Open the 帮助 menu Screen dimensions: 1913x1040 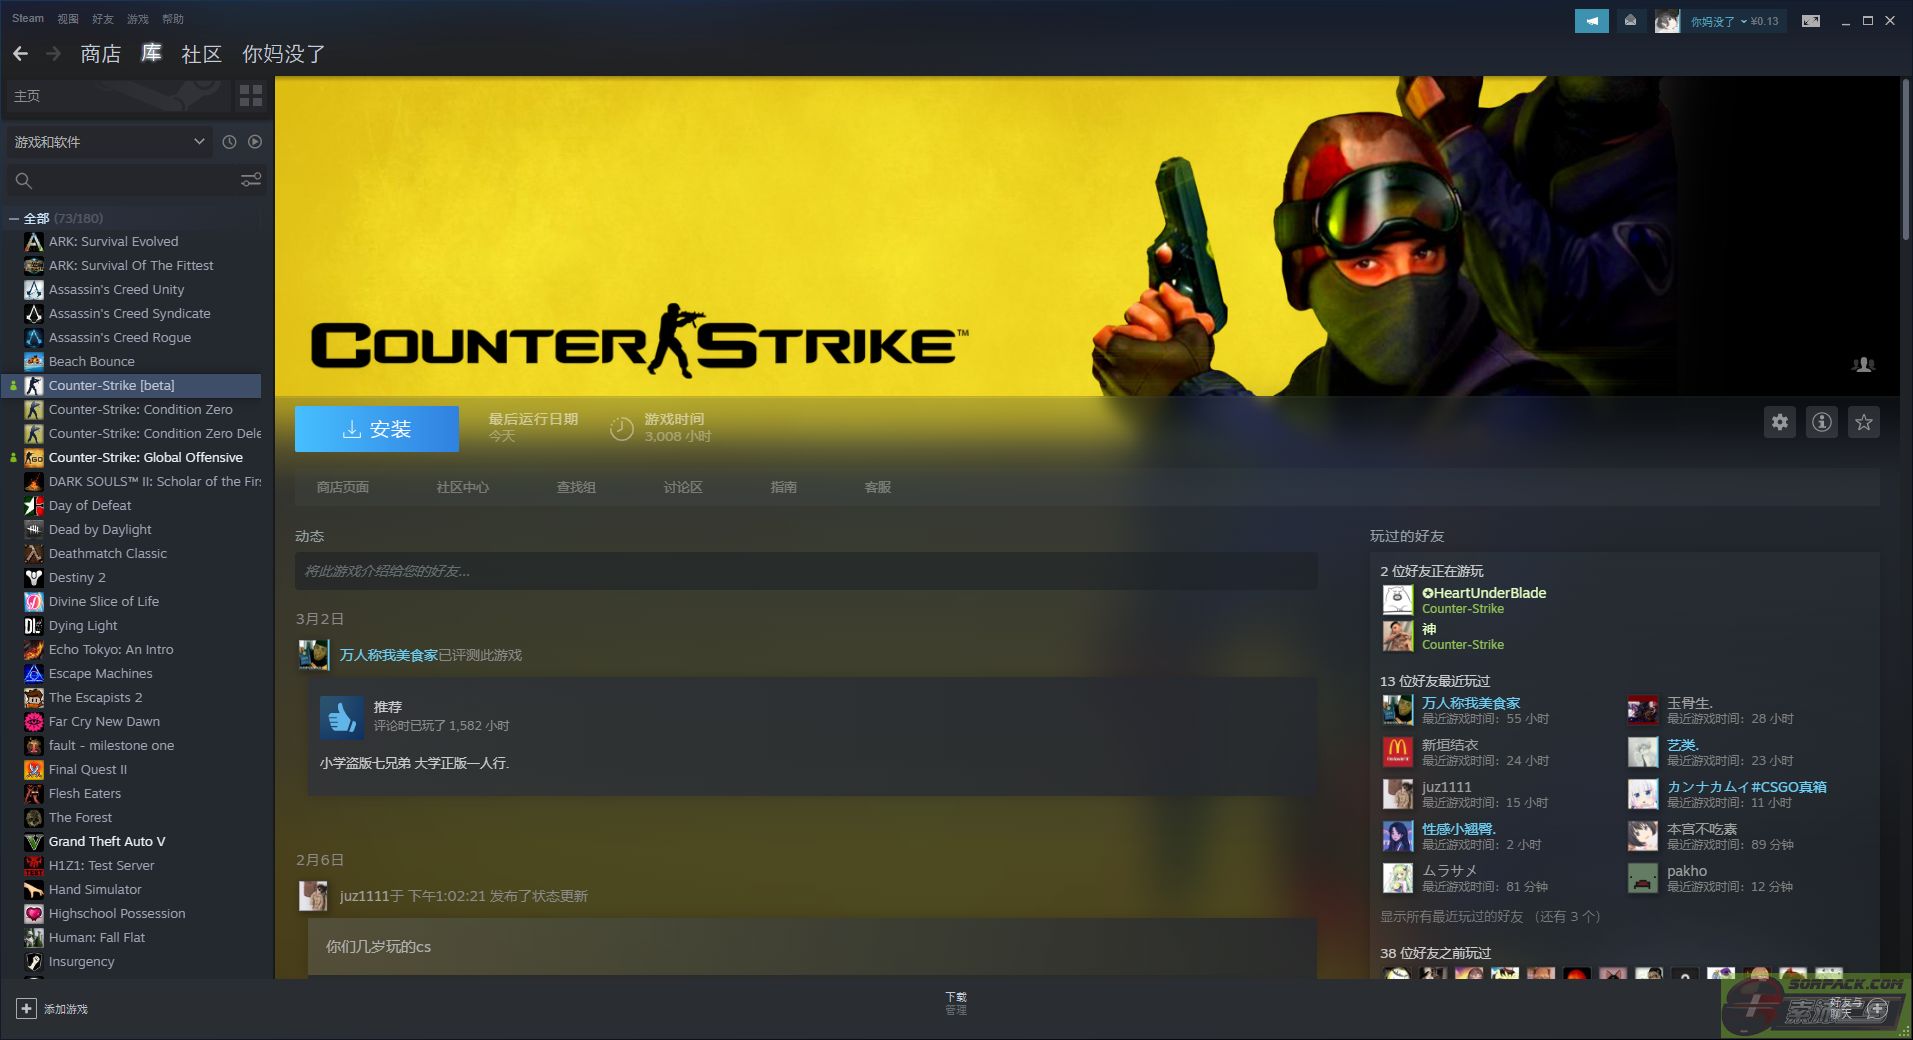coord(173,19)
